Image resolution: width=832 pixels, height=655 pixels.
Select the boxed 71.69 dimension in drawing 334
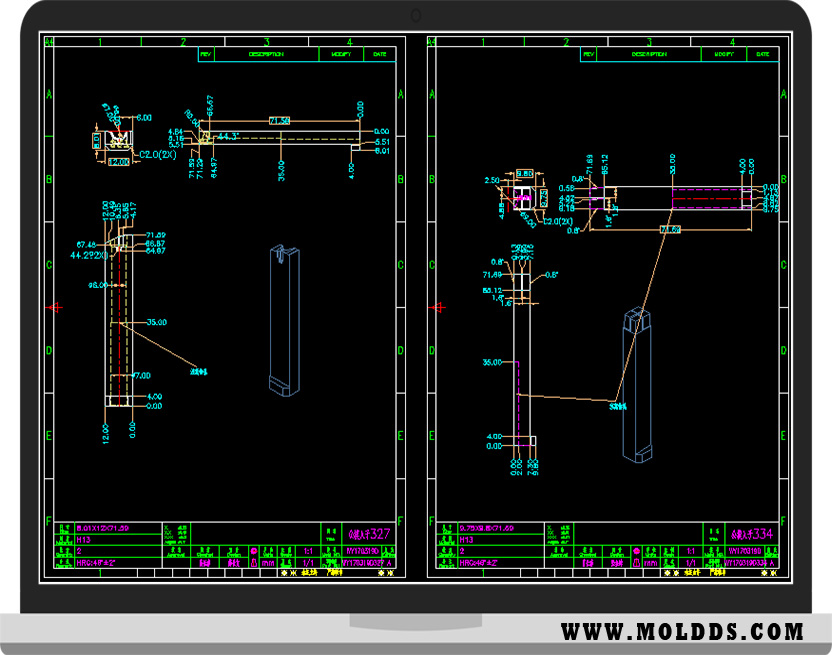click(671, 229)
